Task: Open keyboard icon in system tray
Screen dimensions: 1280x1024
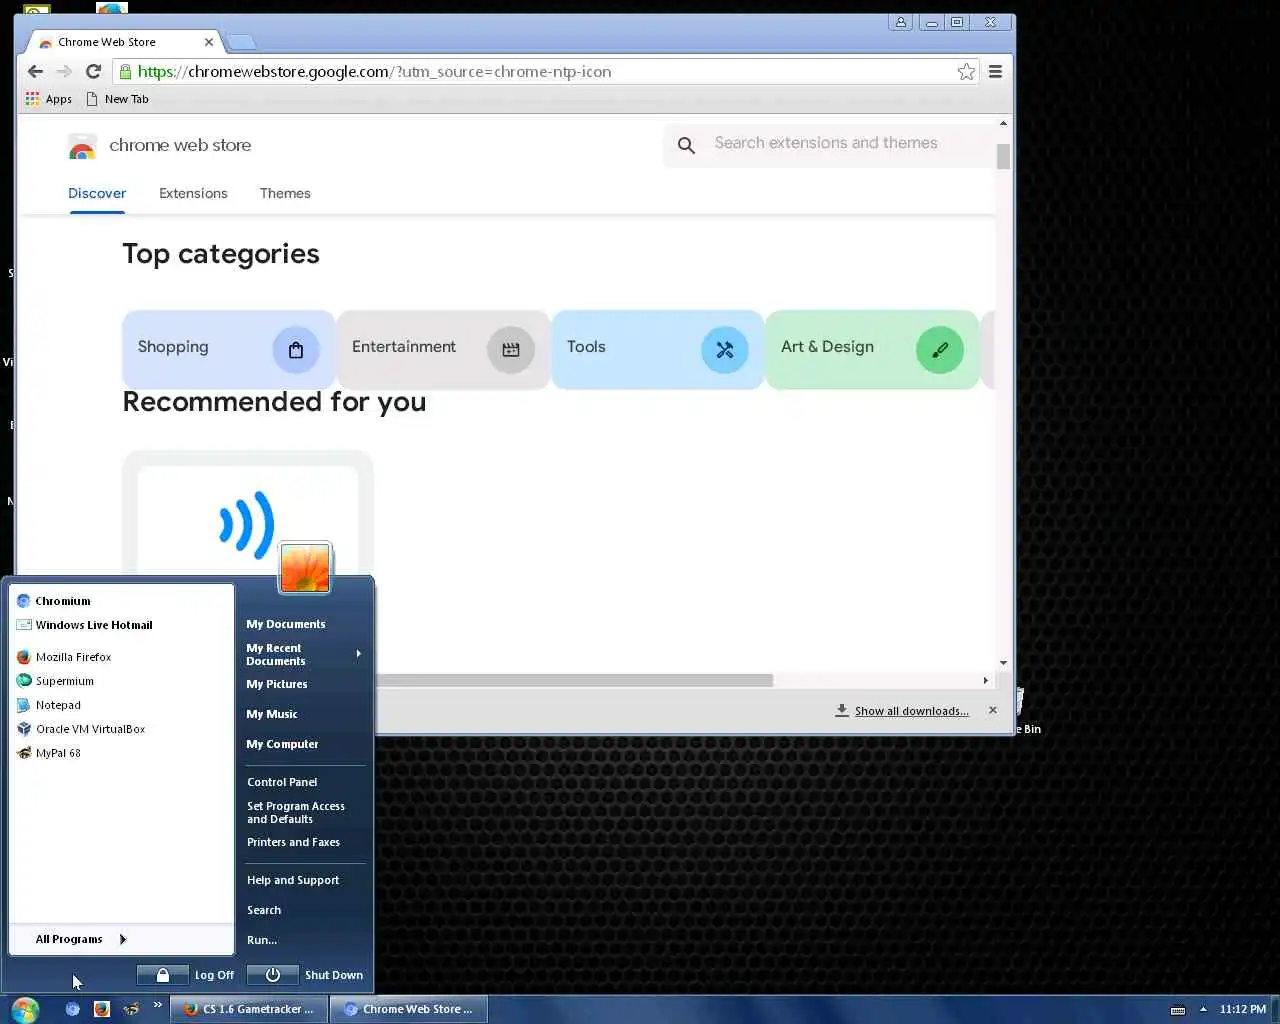Action: [x=1178, y=1010]
